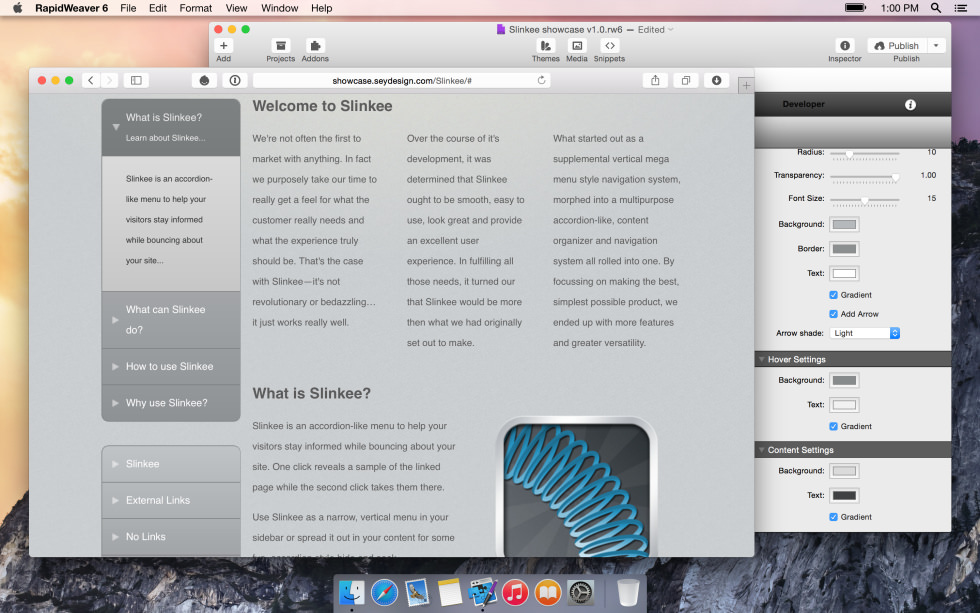Open the Arrow shade Light dropdown
980x613 pixels.
coord(864,333)
